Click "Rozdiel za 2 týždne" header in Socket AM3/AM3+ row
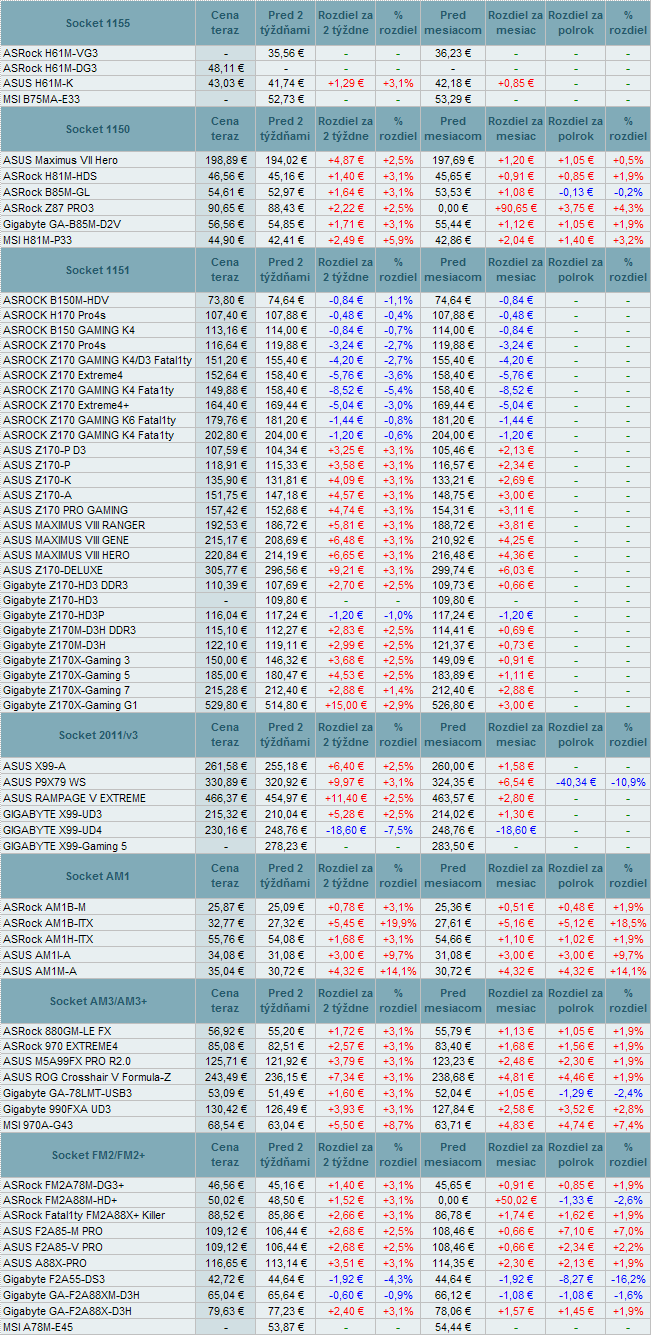Screen dimensions: 651x1335 pyautogui.click(x=347, y=1001)
